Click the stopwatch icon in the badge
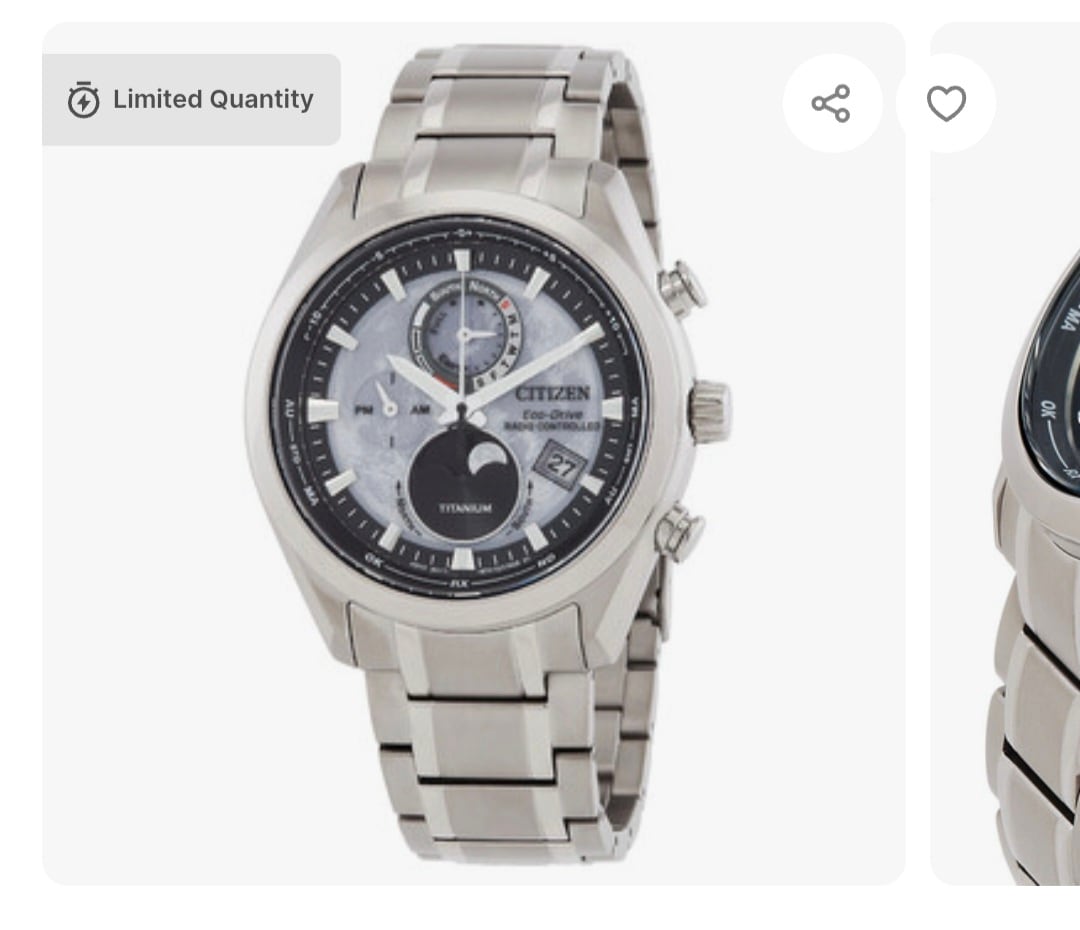Image resolution: width=1080 pixels, height=930 pixels. pos(84,100)
